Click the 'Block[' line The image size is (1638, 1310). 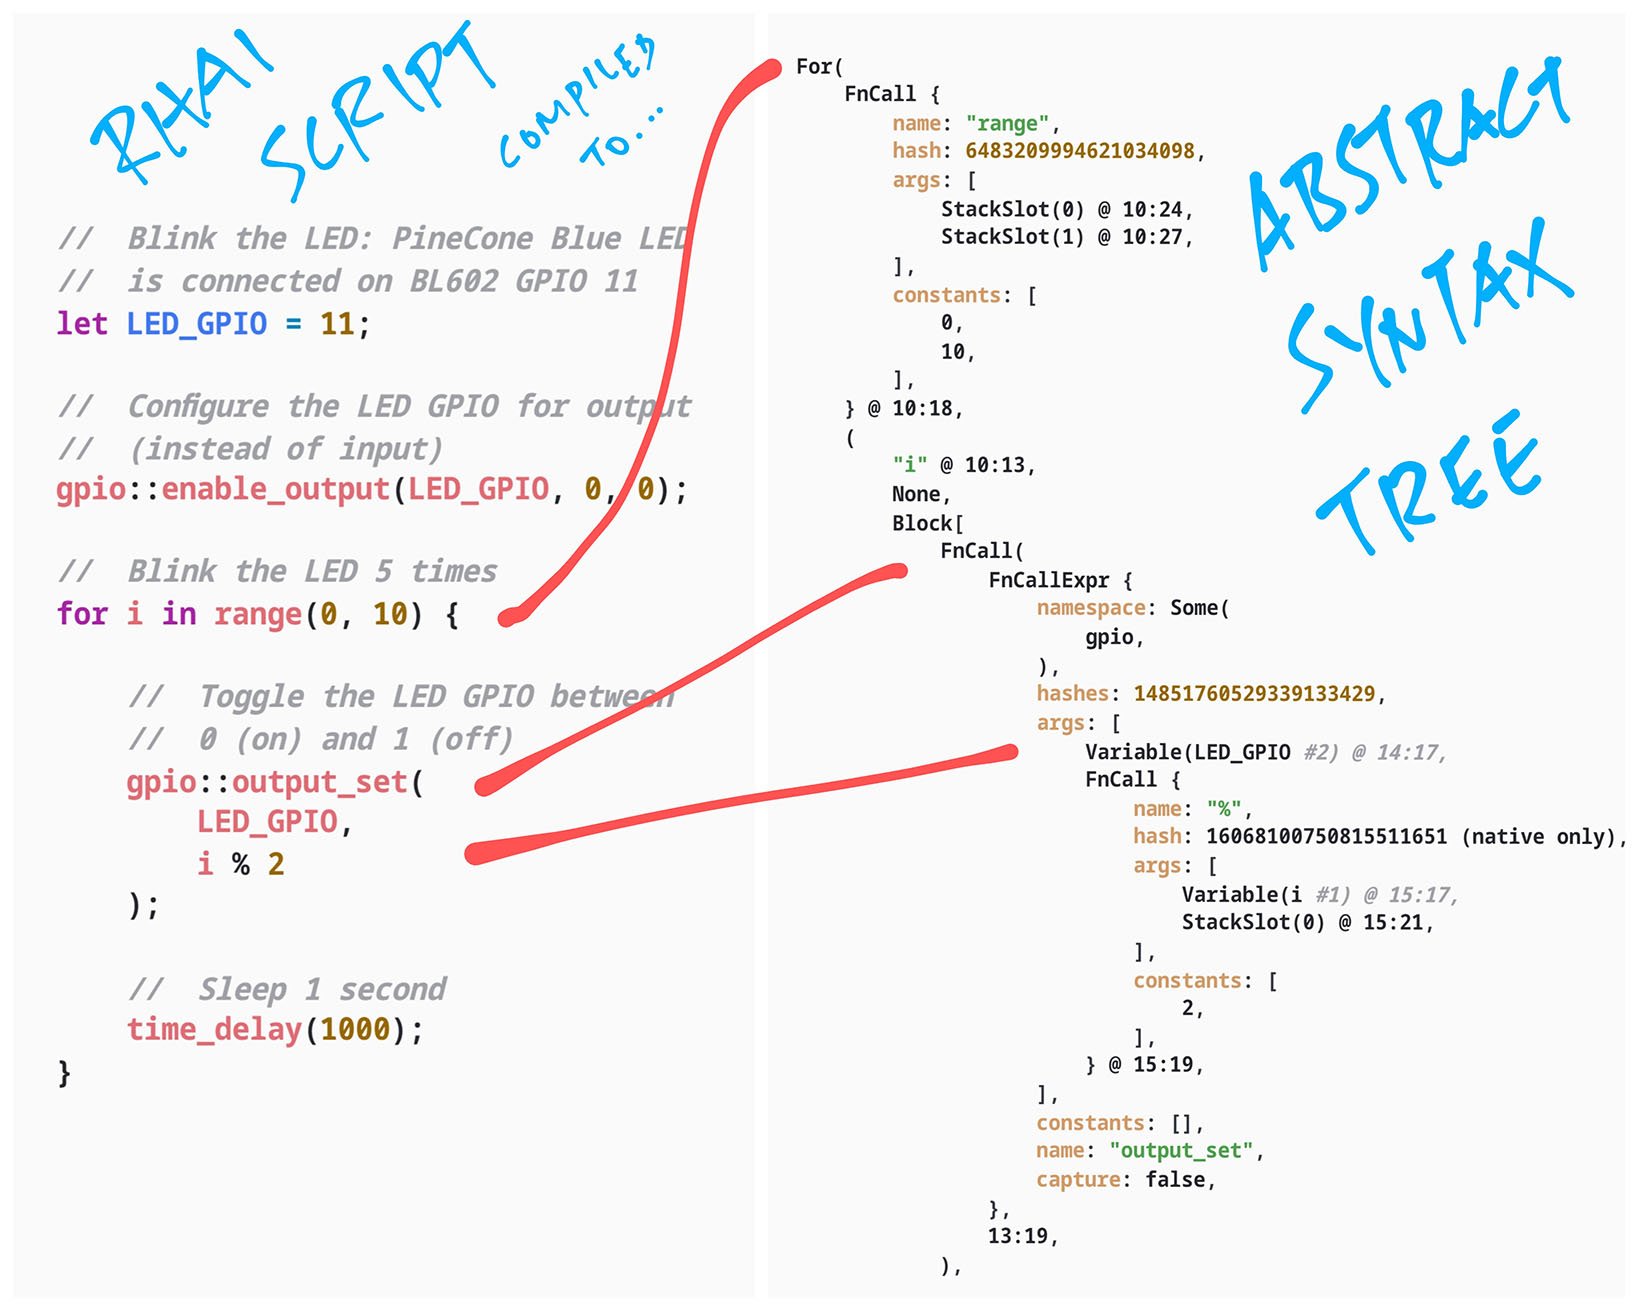pos(928,523)
